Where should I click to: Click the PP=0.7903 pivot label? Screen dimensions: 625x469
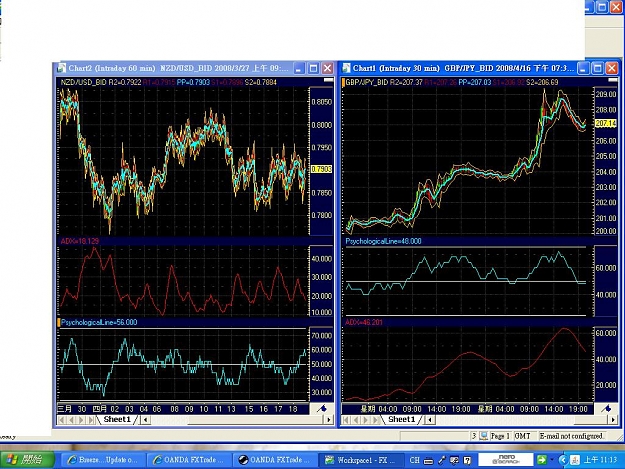(x=193, y=82)
